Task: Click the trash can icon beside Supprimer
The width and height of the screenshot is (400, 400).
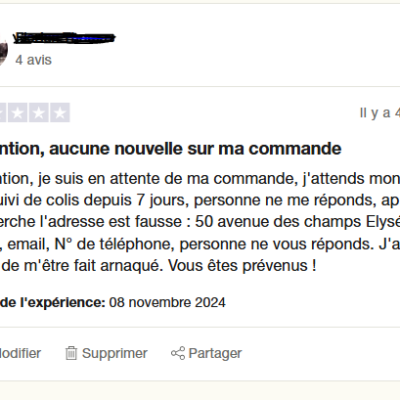Action: (71, 353)
